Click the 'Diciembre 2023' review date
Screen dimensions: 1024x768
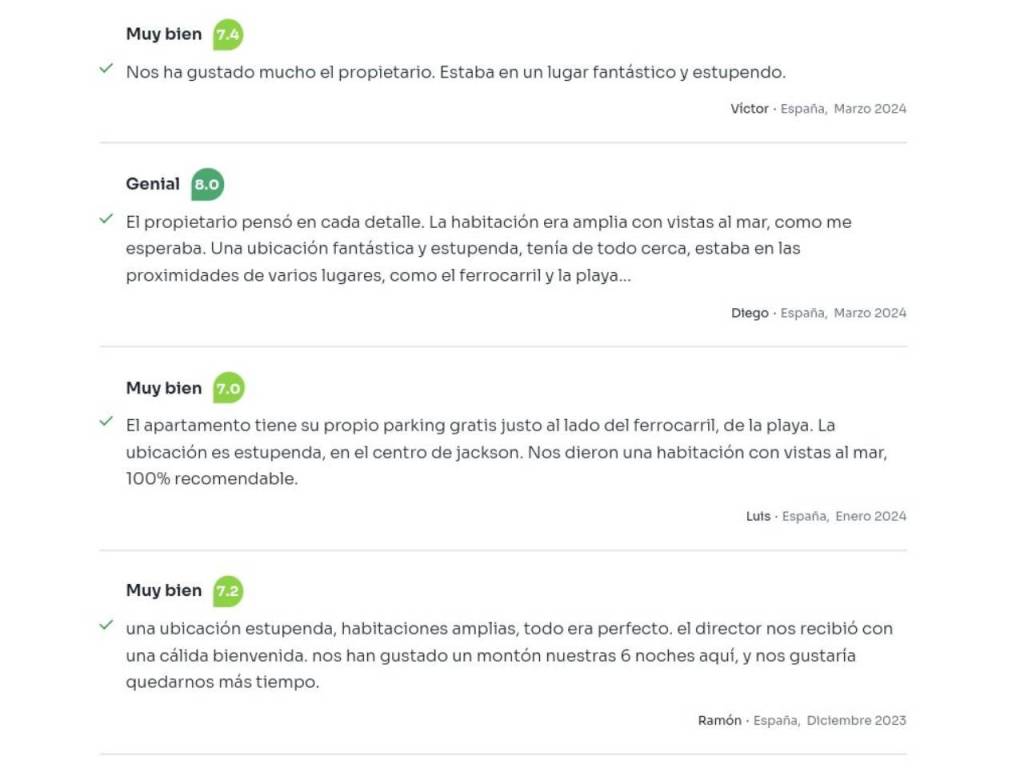tap(856, 720)
